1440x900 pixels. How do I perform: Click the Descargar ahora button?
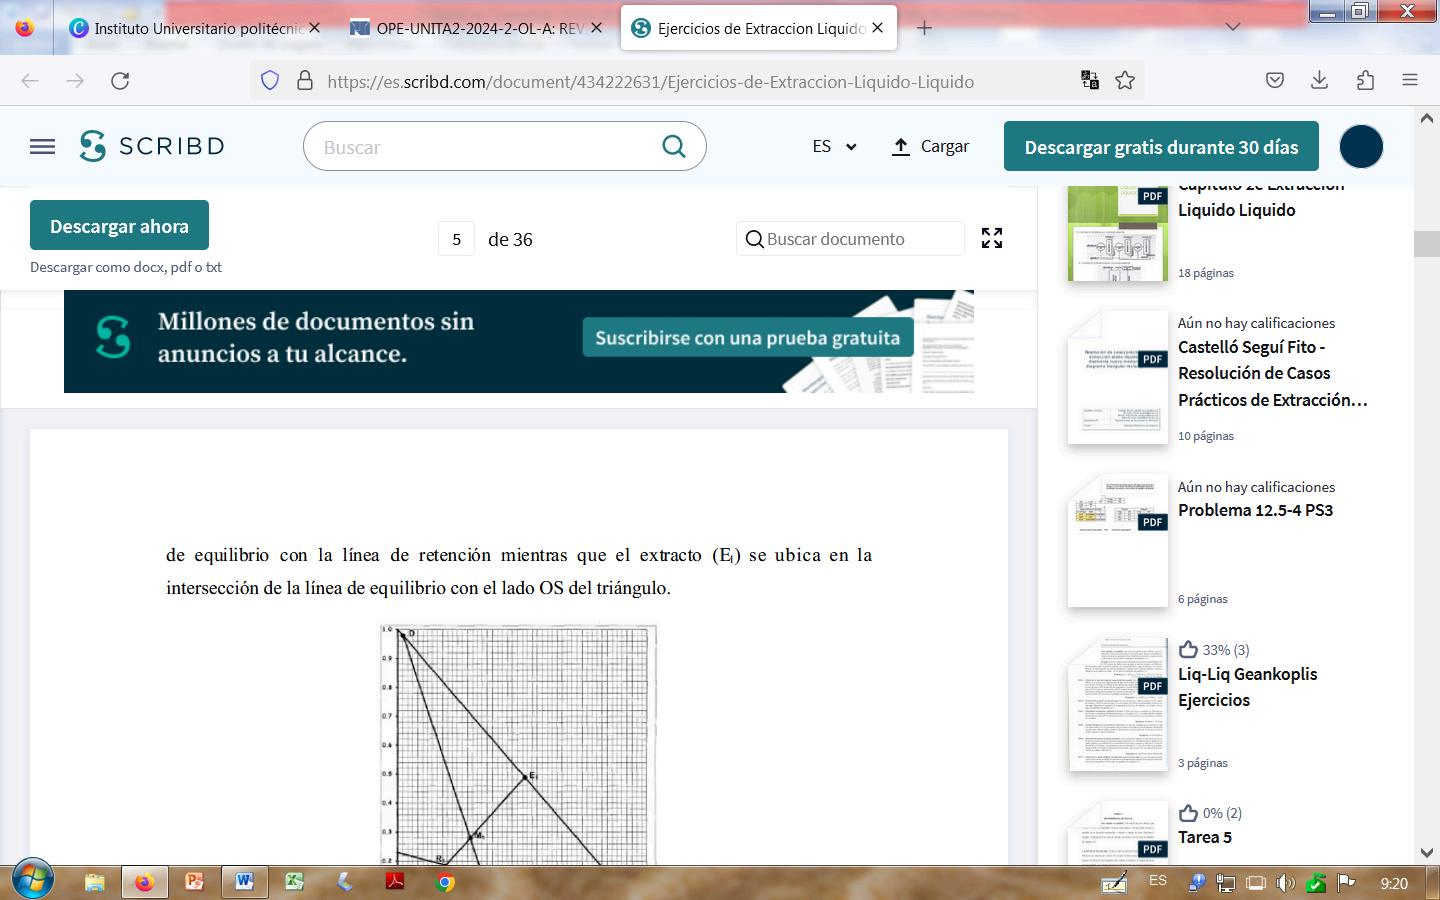(x=119, y=226)
